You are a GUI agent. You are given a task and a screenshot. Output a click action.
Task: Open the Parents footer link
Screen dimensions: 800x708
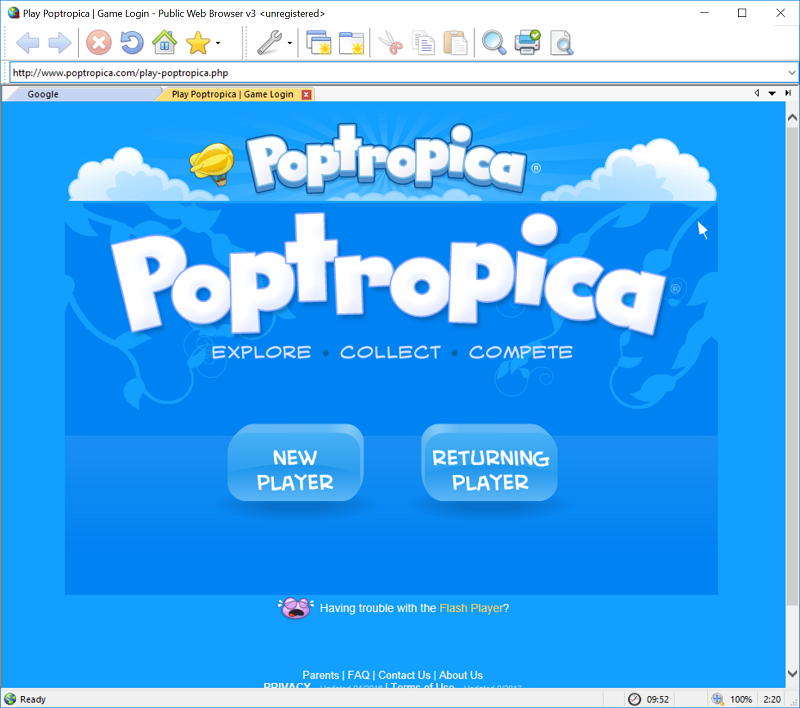[320, 675]
